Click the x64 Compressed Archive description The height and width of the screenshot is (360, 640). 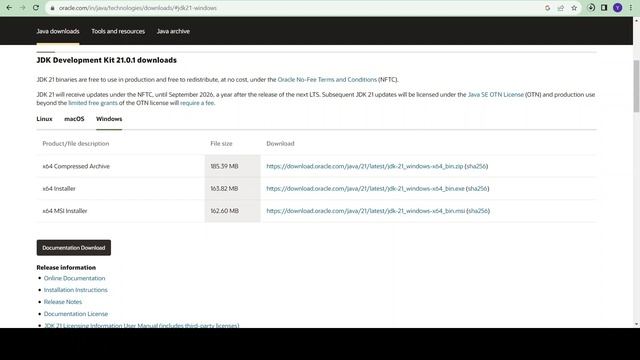pos(76,166)
